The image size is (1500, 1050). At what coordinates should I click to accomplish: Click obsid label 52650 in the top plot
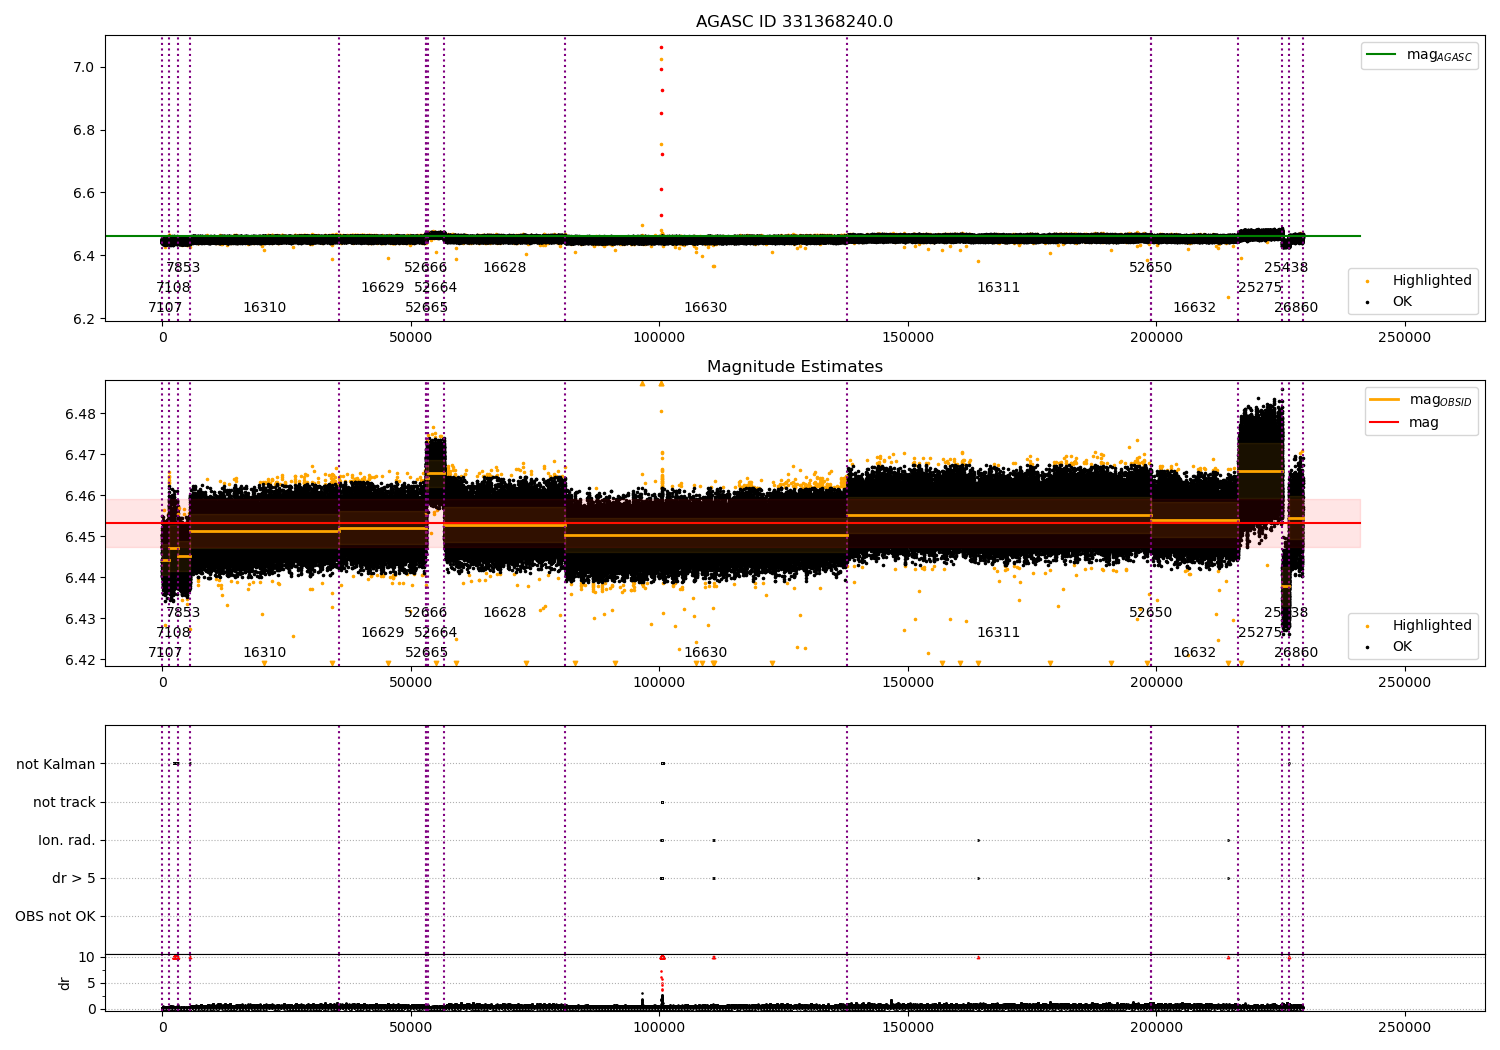click(1150, 268)
